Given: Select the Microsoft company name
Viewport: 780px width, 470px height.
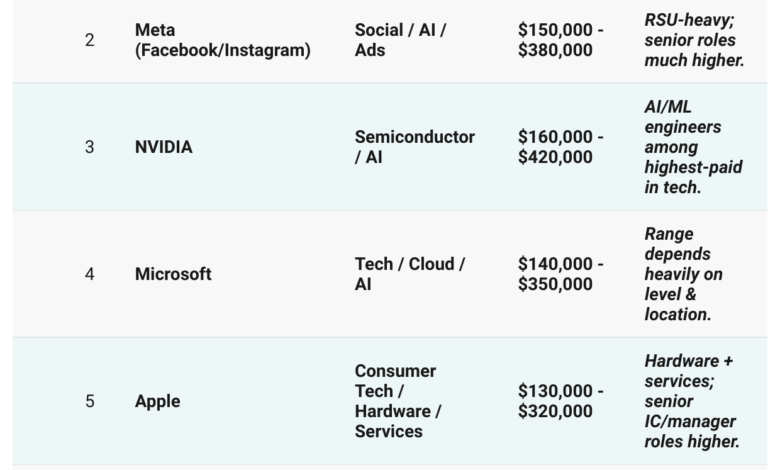Looking at the screenshot, I should (173, 274).
